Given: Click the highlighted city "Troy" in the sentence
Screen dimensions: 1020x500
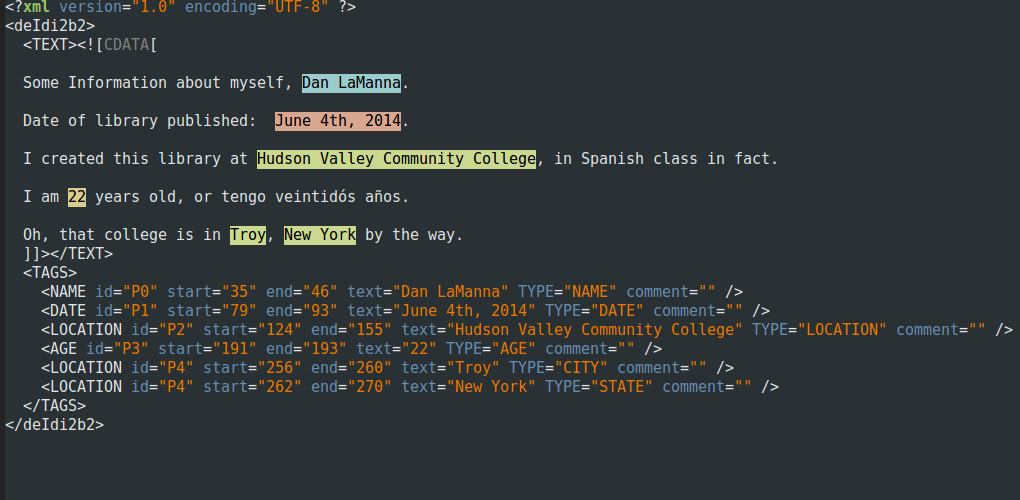Looking at the screenshot, I should pyautogui.click(x=248, y=235).
